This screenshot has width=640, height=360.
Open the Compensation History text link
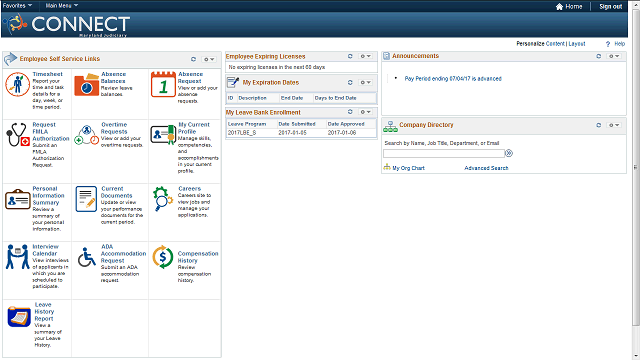coord(198,257)
